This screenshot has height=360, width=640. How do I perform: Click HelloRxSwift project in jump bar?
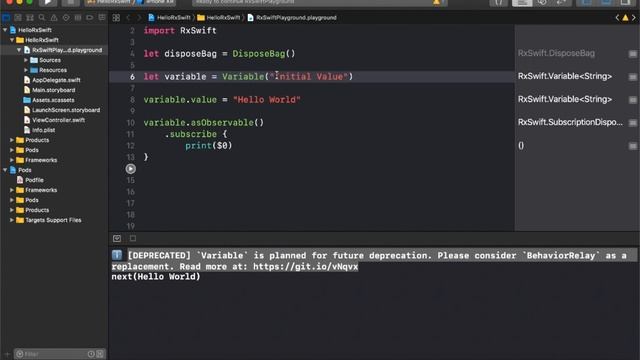(169, 18)
